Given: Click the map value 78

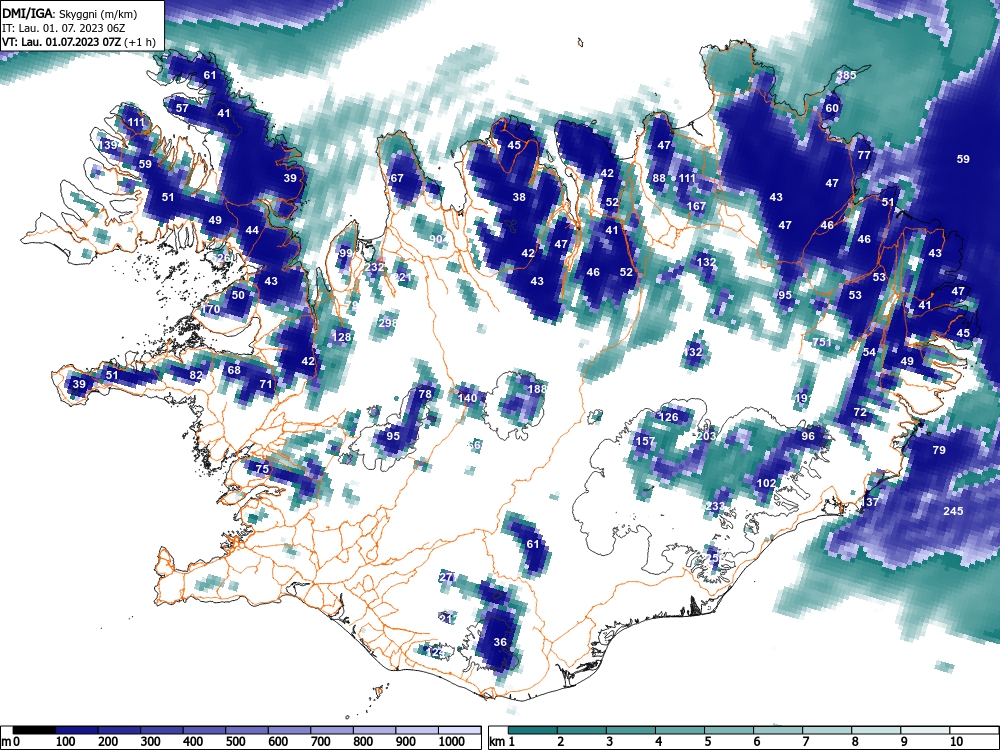Looking at the screenshot, I should [425, 393].
